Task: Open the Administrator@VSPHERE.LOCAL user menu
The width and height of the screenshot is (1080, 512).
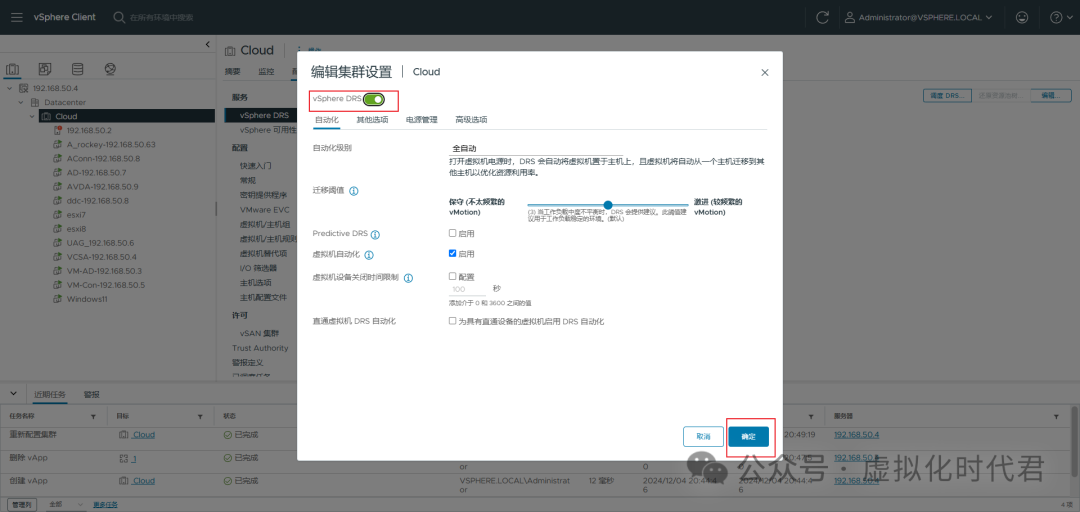Action: (x=919, y=17)
